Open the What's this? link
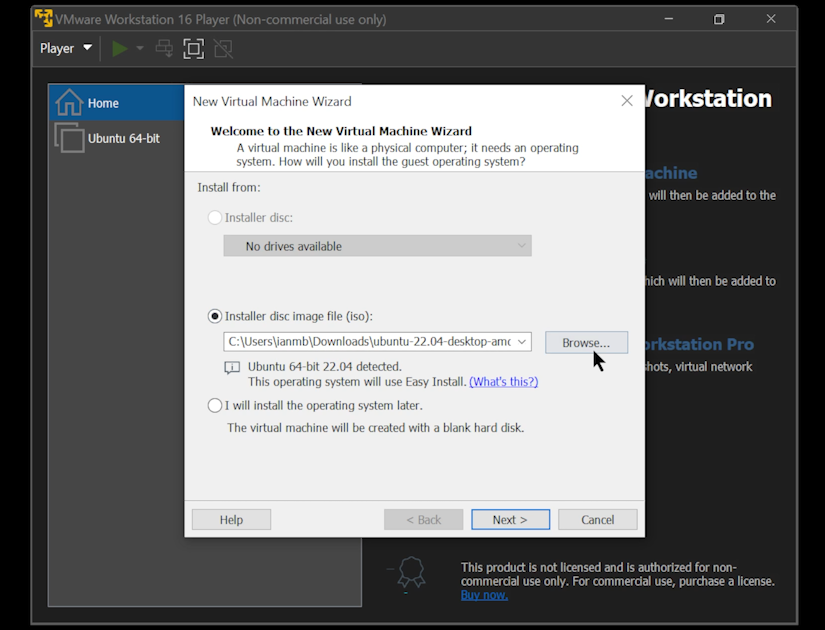 [x=503, y=380]
